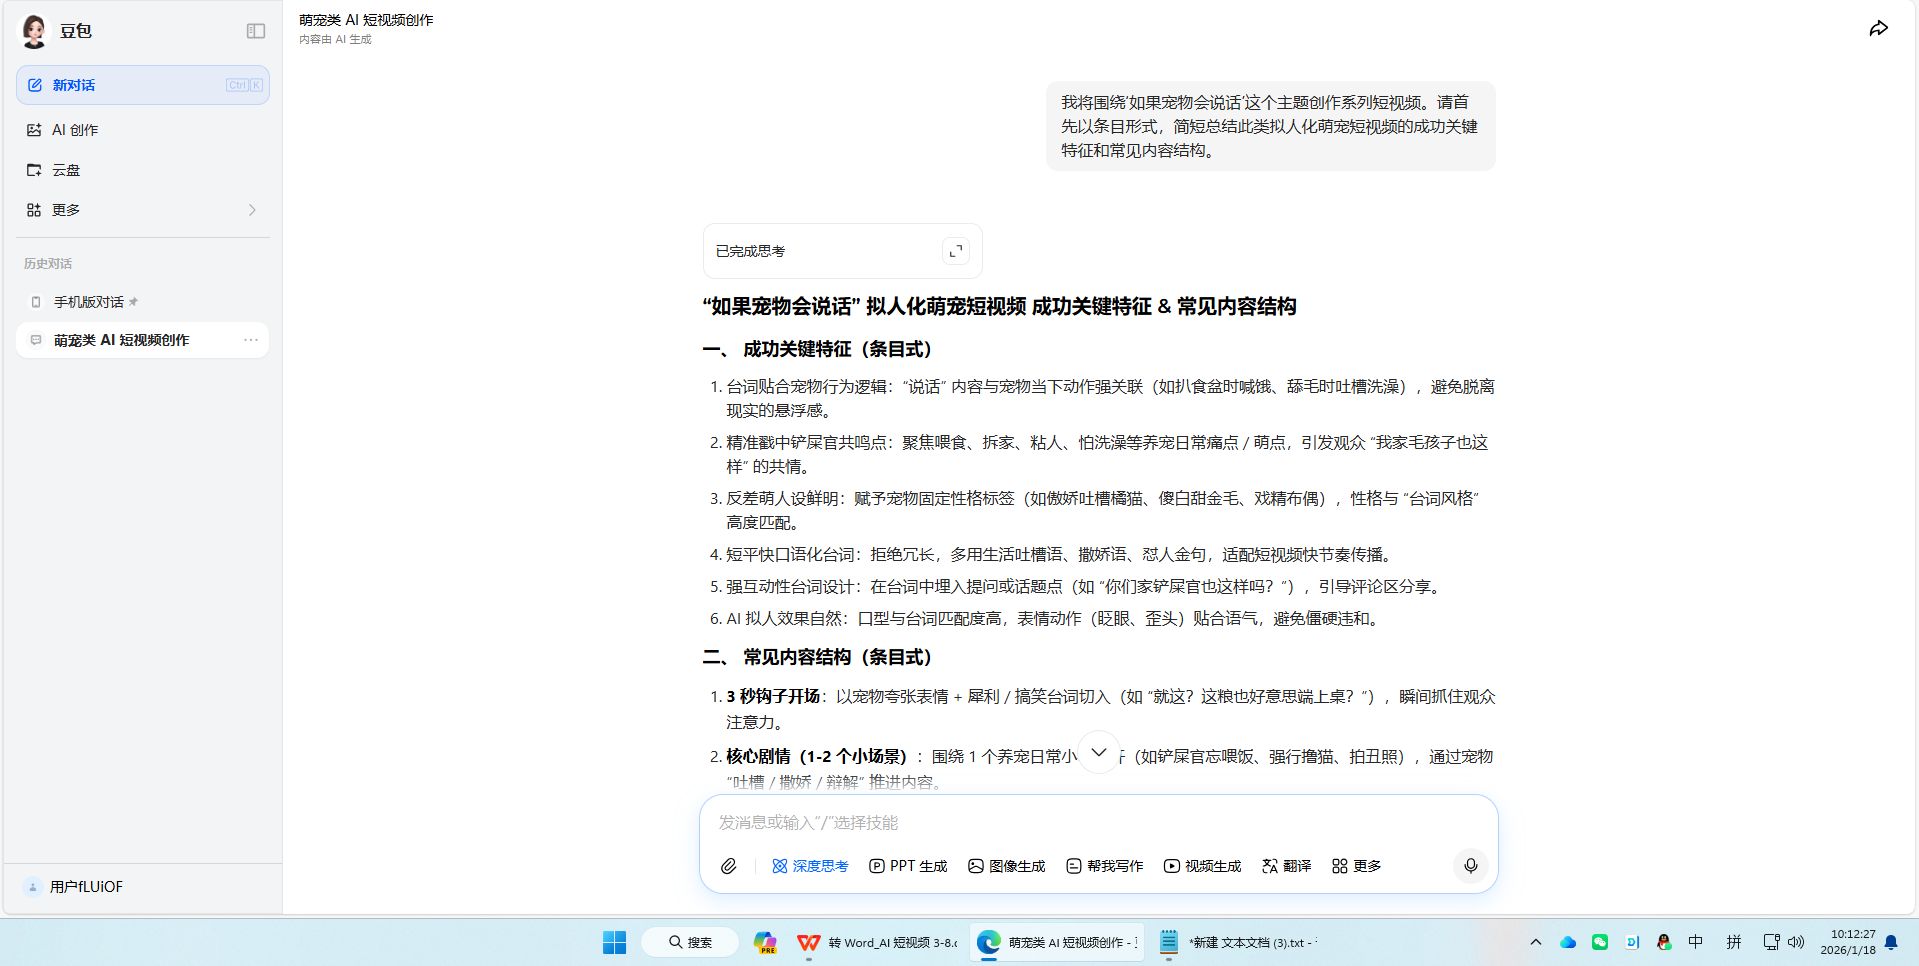Open options menu for 萌宠类 AI 短视频创作 chat

[250, 340]
